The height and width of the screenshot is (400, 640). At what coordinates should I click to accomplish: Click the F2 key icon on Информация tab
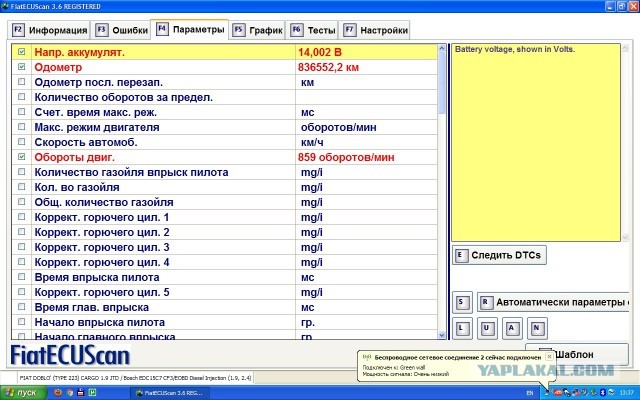click(x=18, y=30)
